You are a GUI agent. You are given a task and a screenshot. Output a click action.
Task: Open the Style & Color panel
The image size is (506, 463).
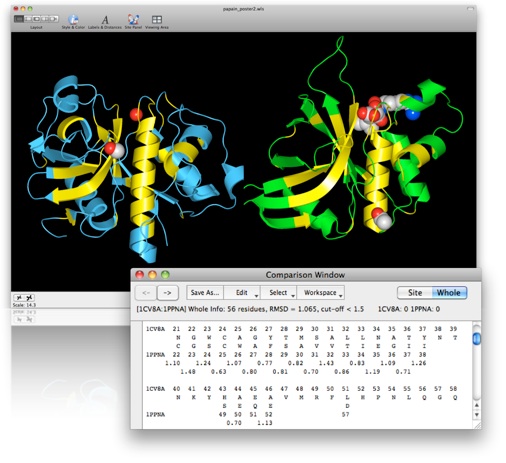coord(73,22)
